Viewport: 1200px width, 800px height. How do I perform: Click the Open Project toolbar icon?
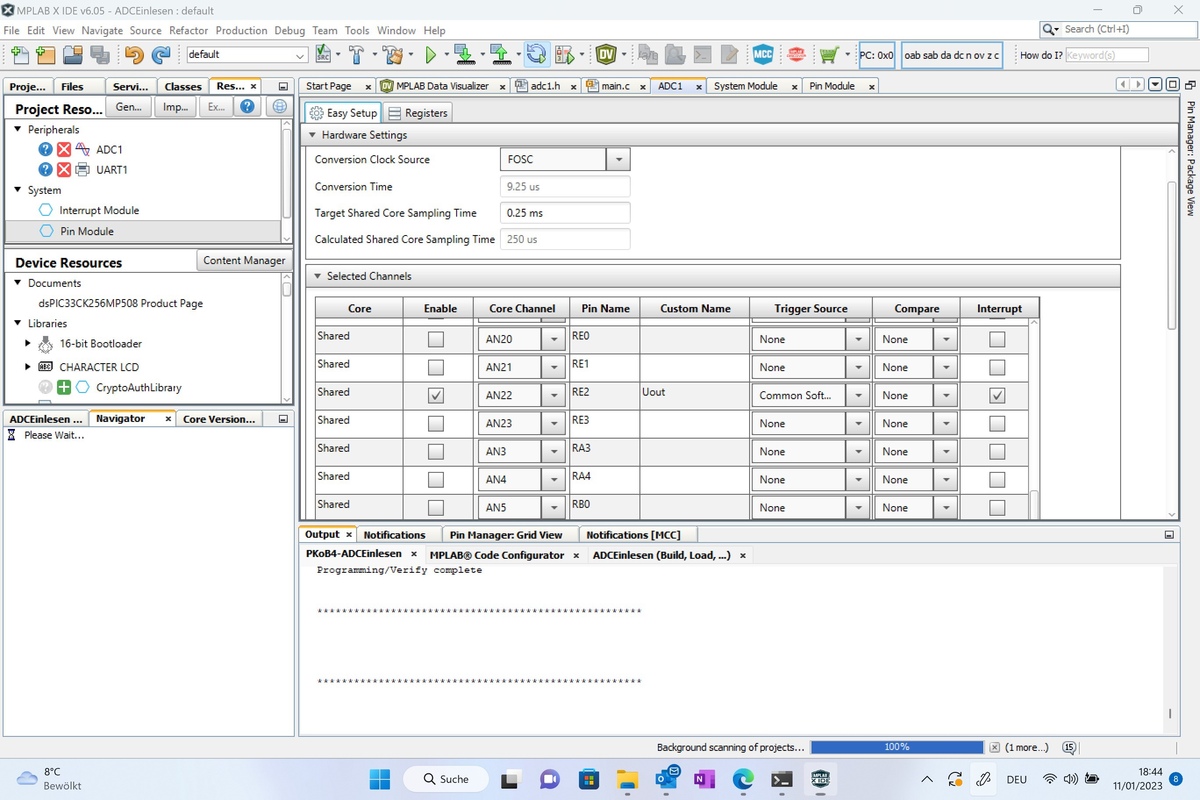click(x=73, y=54)
